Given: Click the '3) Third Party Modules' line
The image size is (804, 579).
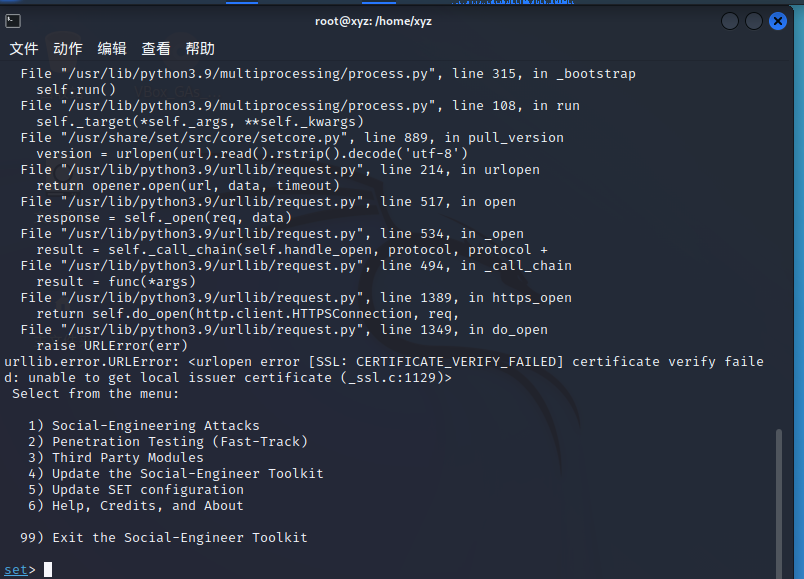Looking at the screenshot, I should tap(116, 457).
